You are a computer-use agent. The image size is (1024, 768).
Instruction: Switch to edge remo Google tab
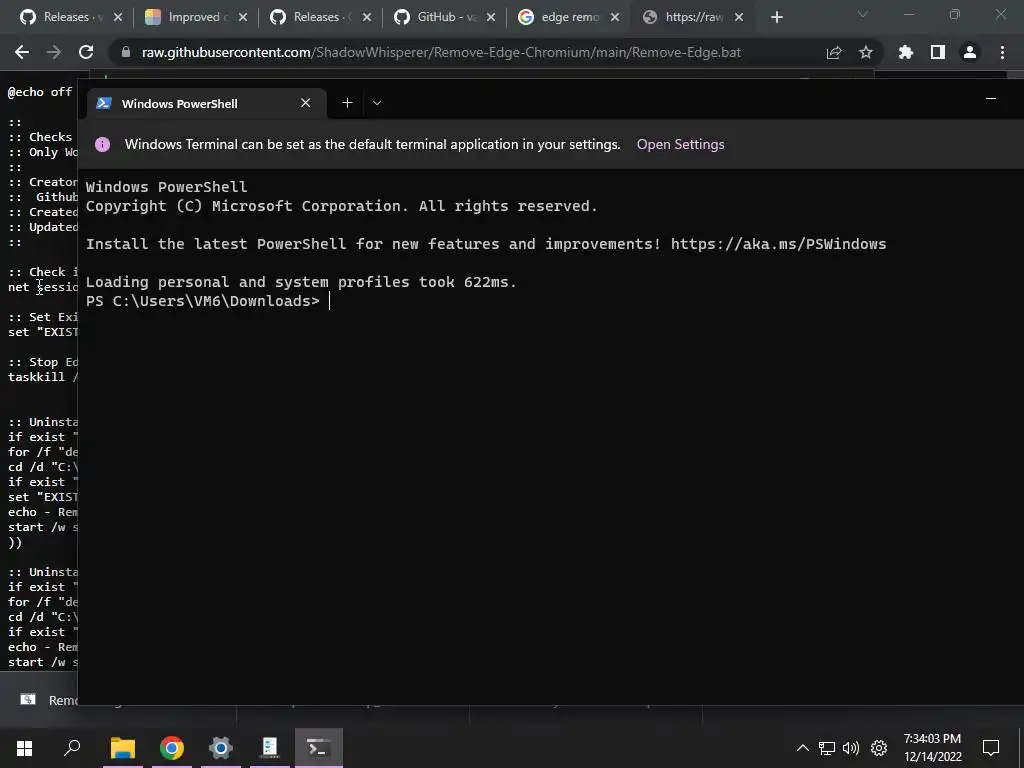[568, 17]
